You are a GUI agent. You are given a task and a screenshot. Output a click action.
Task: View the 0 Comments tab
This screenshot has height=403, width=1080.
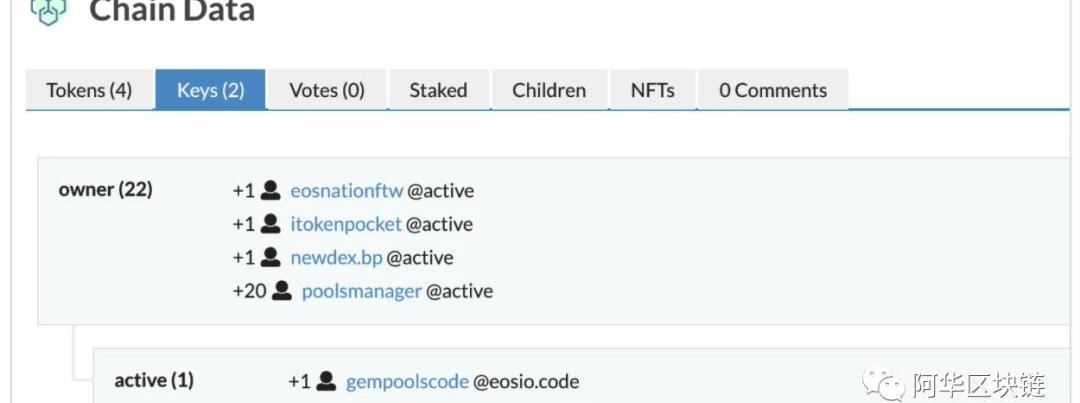(x=772, y=90)
